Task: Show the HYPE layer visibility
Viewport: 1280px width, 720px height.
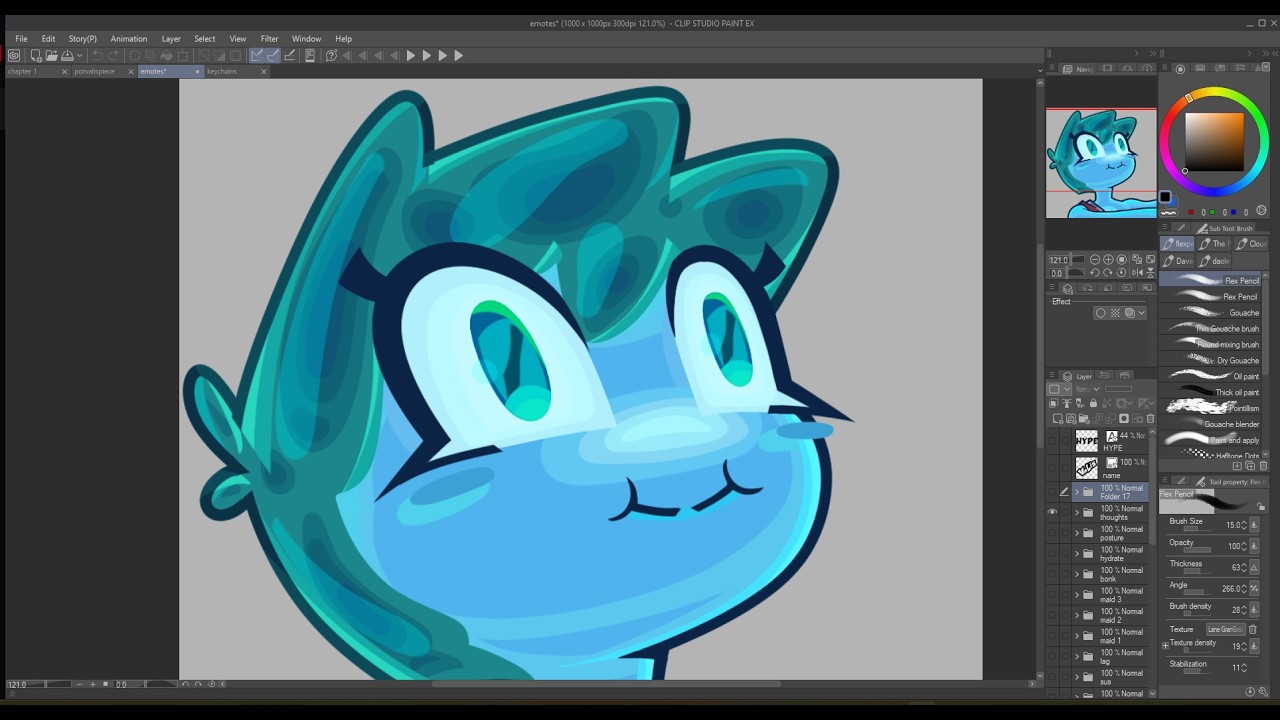Action: 1052,441
